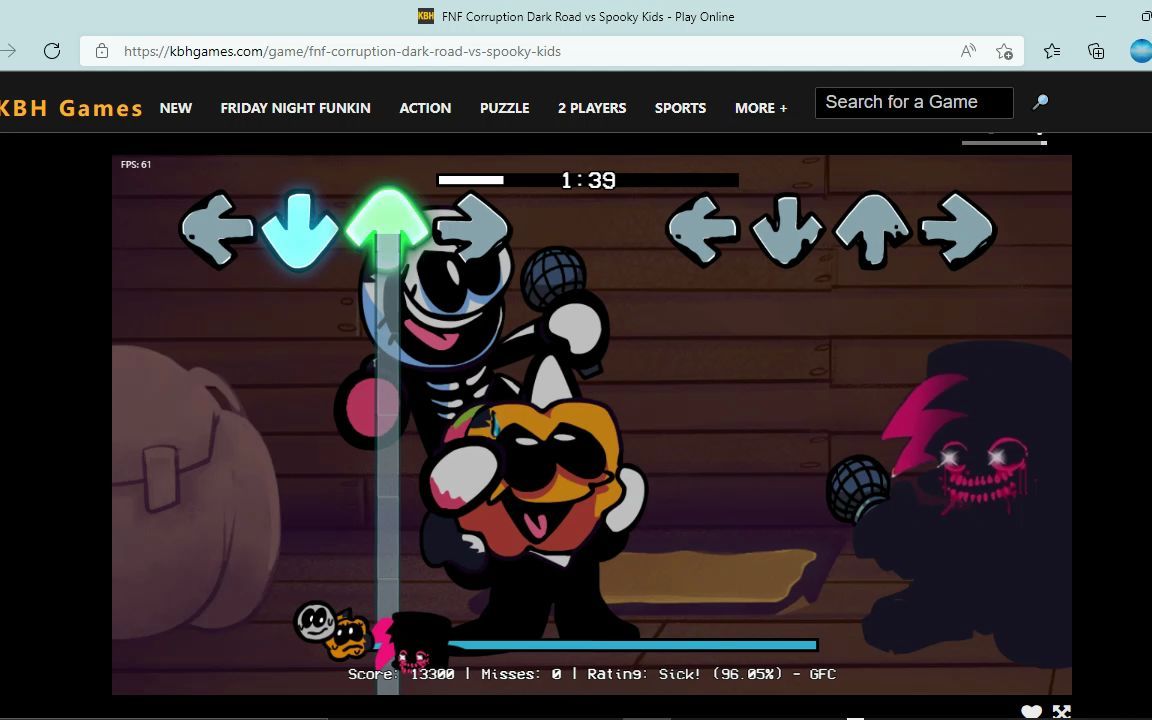The image size is (1152, 720).
Task: Minimize the browser window
Action: click(x=1101, y=16)
